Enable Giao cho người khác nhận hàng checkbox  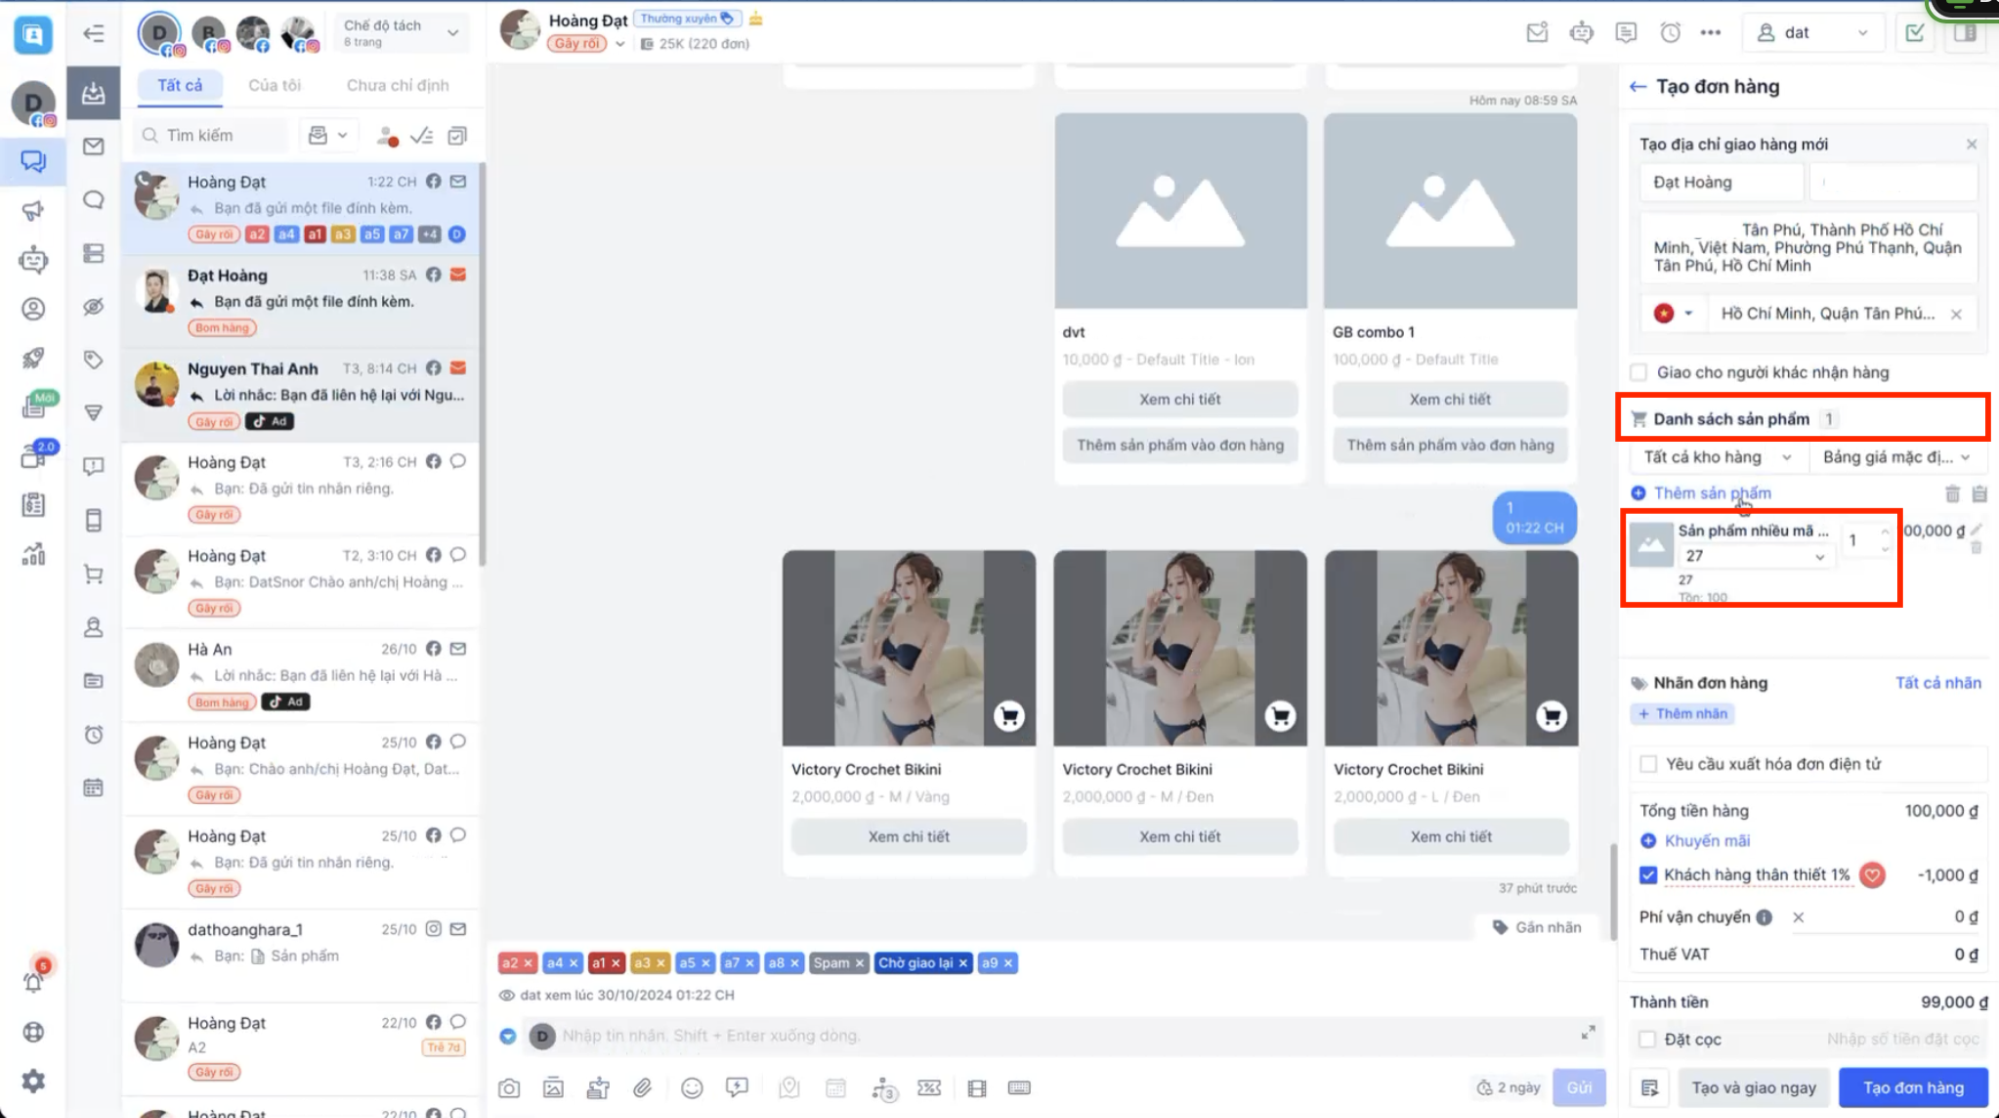[1639, 373]
